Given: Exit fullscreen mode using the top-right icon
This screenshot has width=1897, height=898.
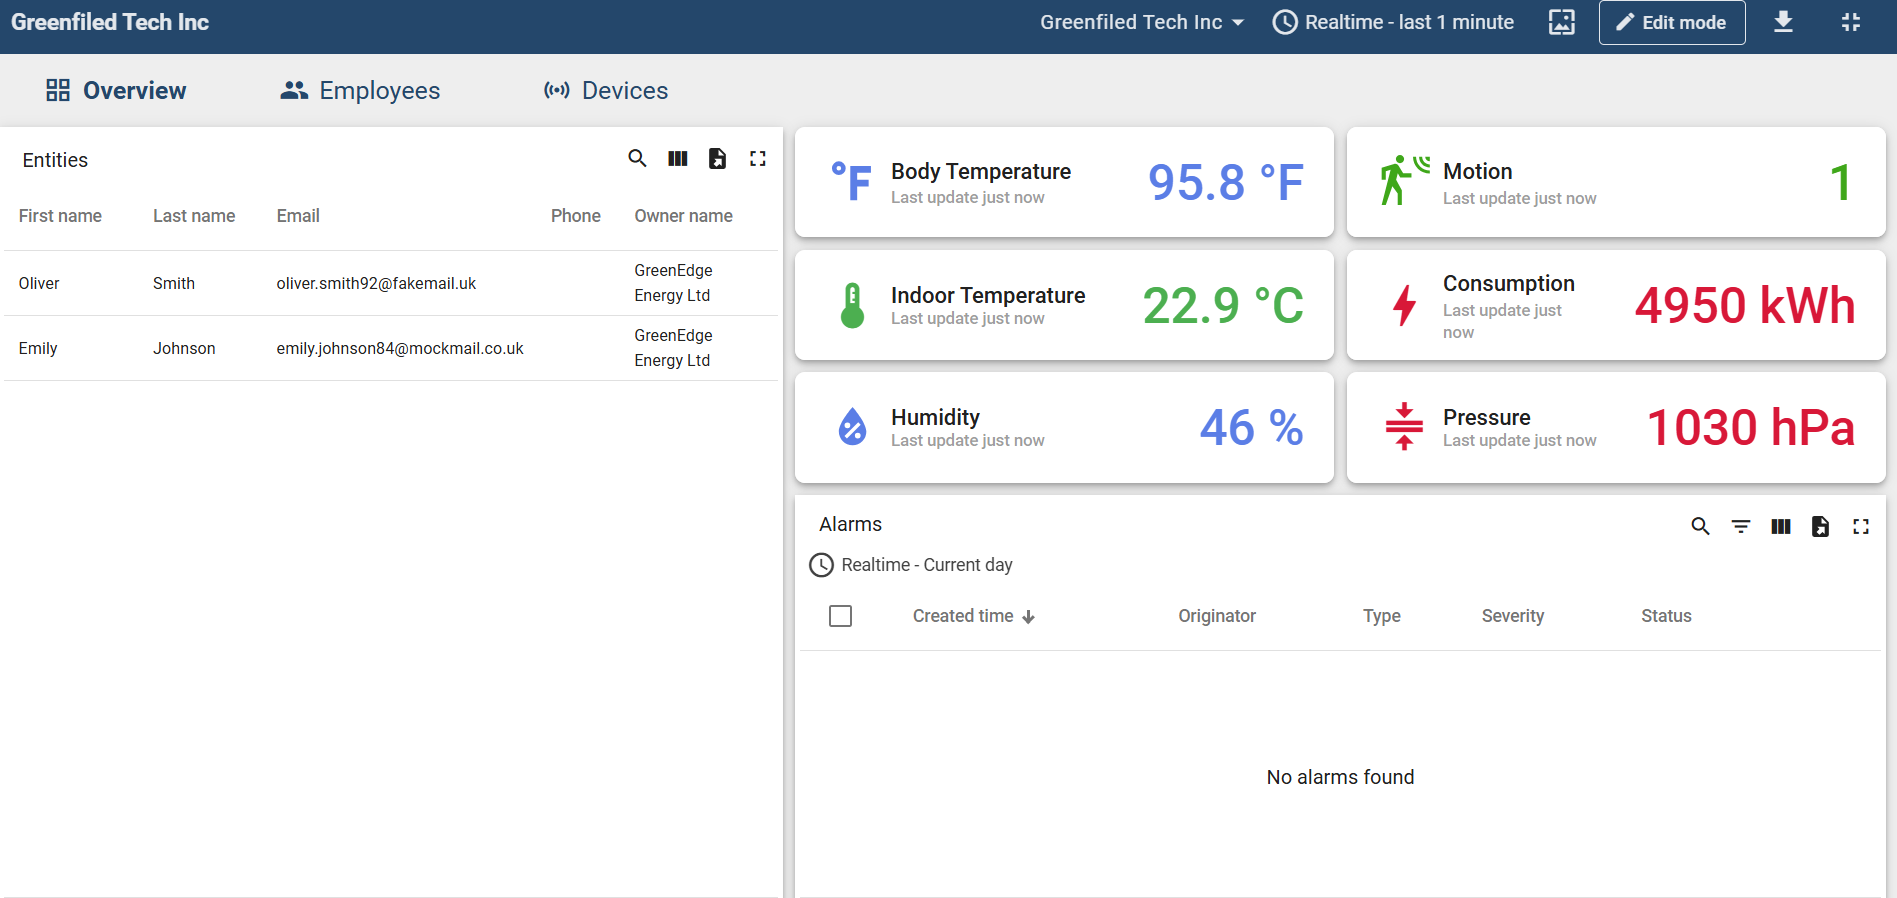Looking at the screenshot, I should [x=1851, y=22].
